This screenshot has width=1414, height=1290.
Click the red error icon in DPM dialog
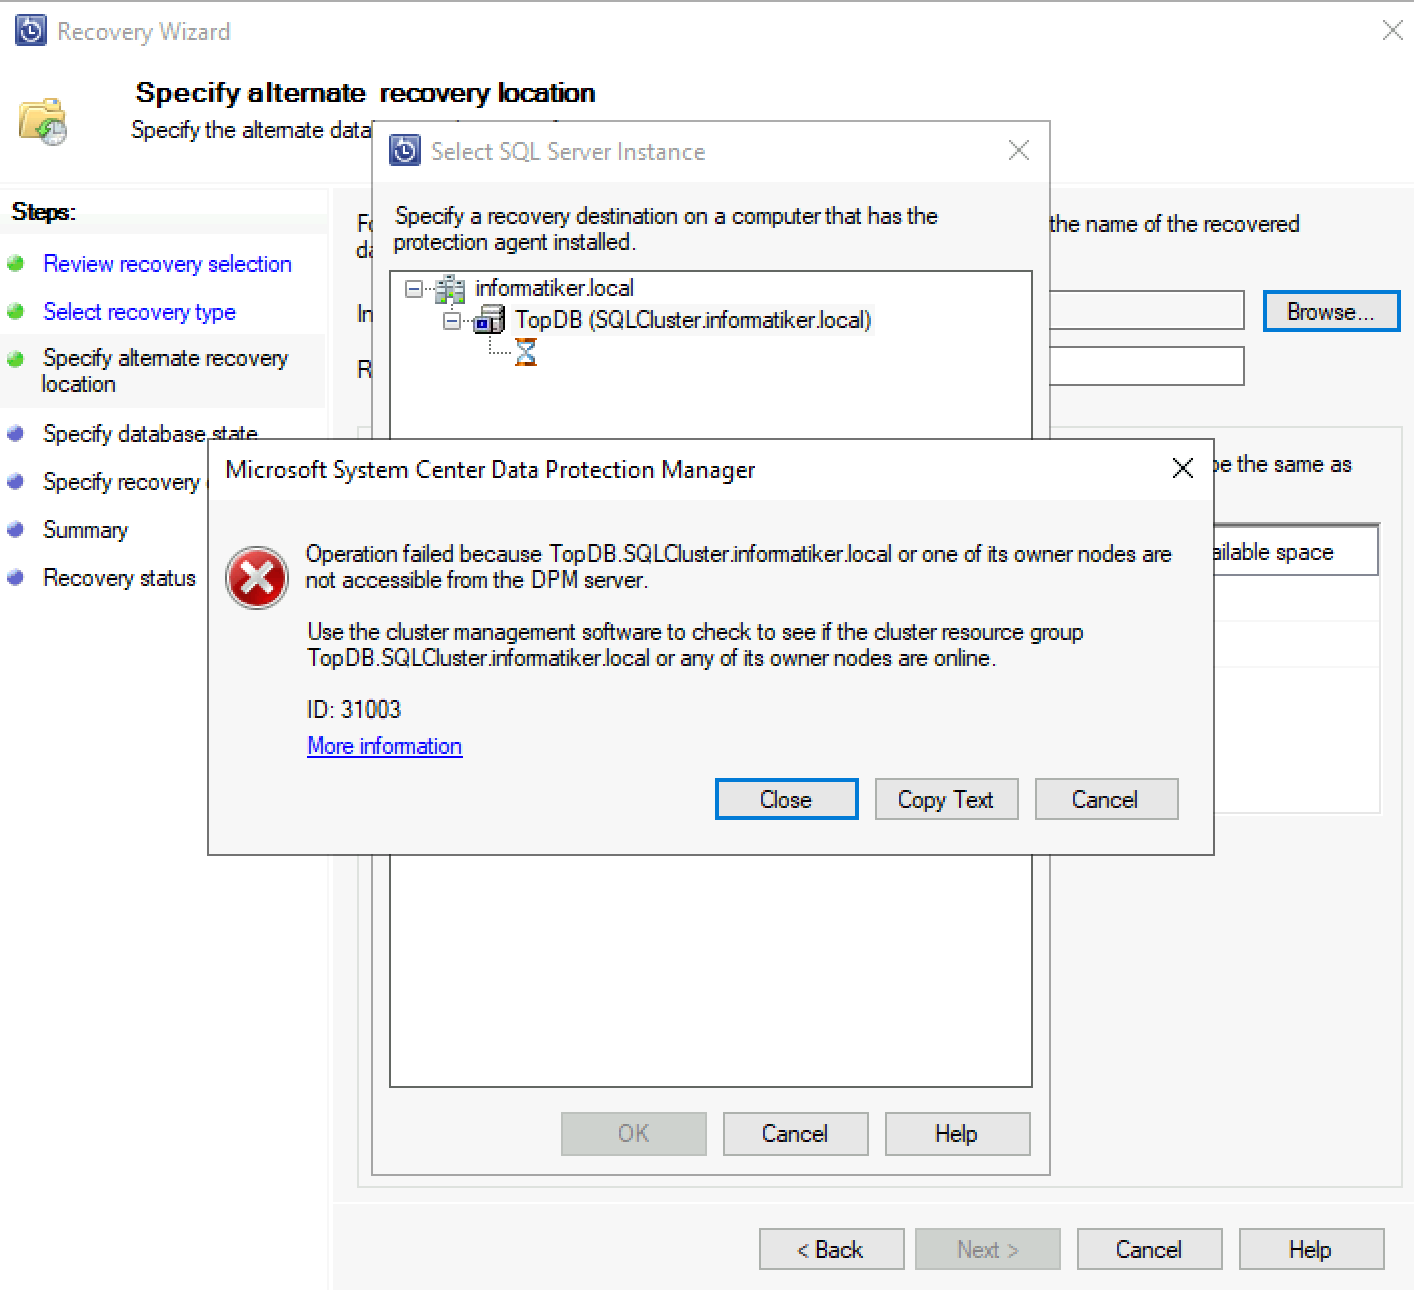(x=257, y=578)
